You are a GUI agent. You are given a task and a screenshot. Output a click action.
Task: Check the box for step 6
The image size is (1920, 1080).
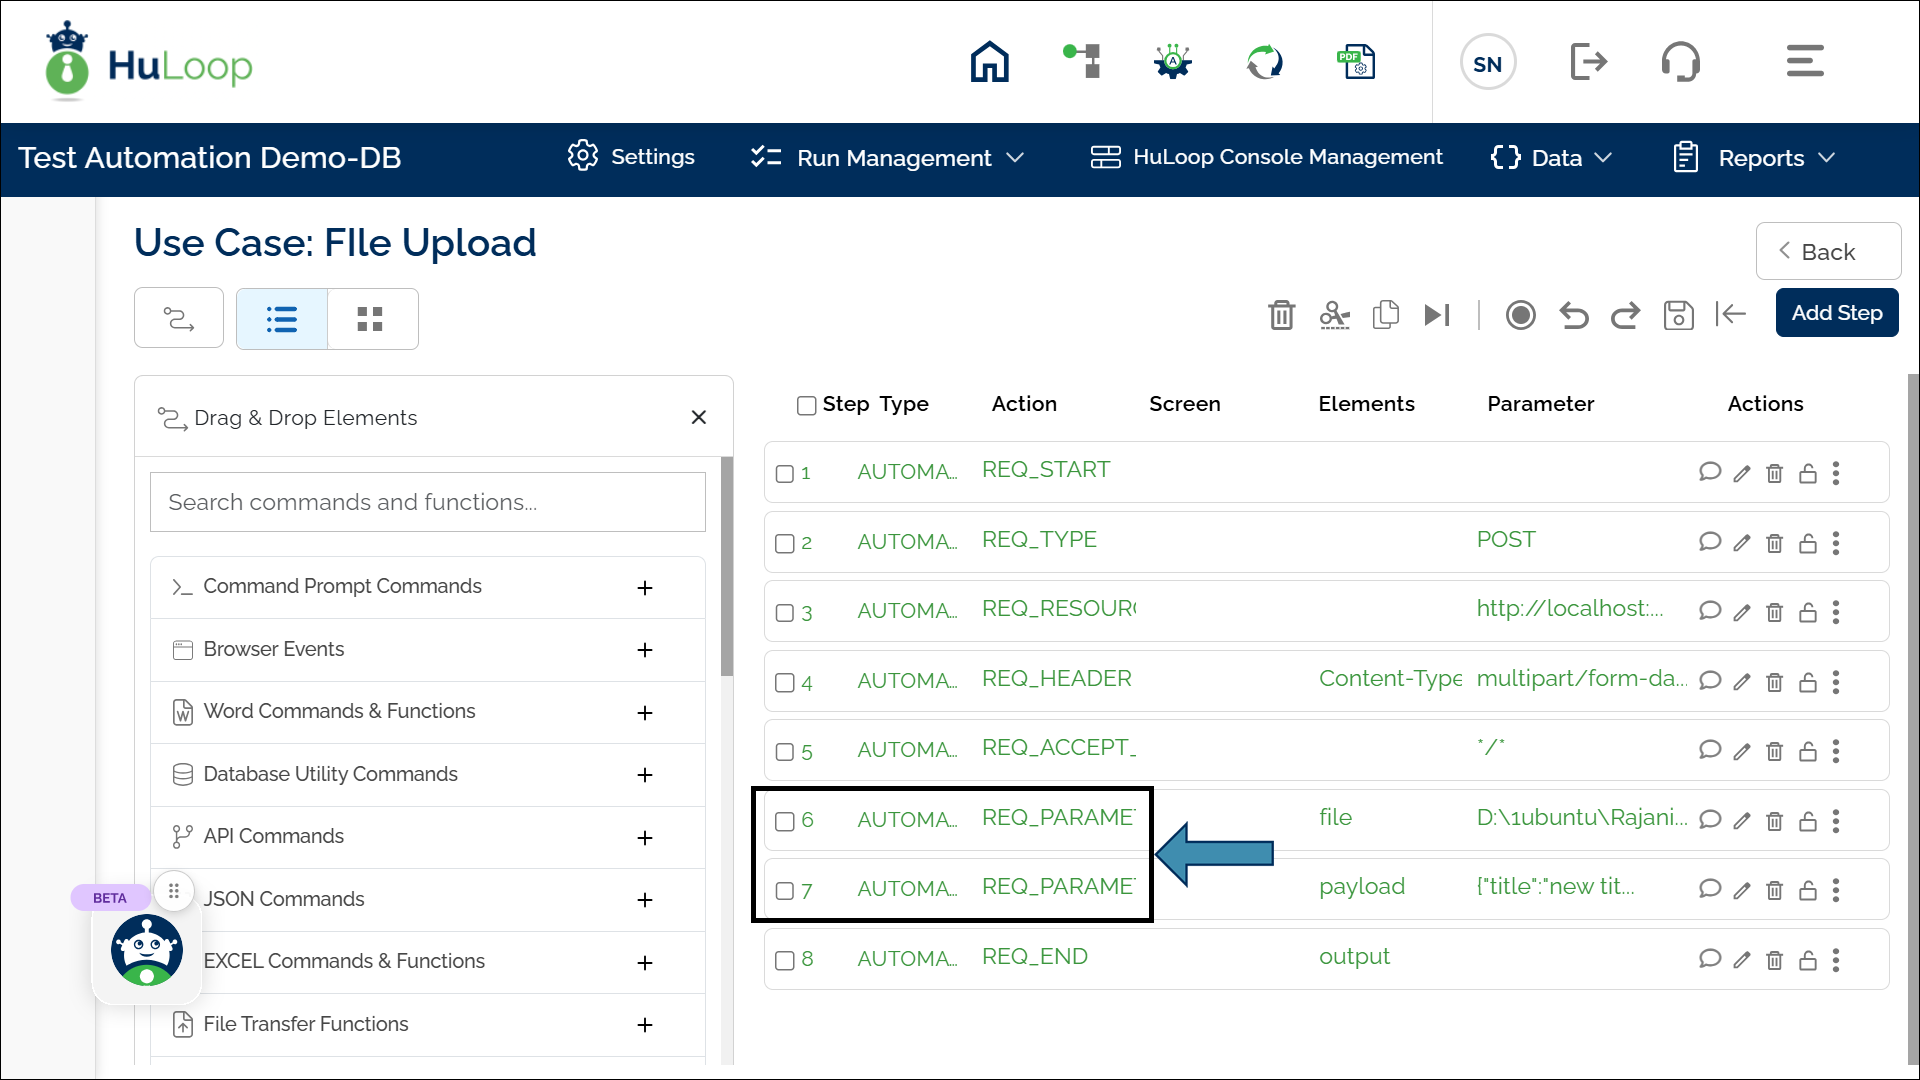click(x=785, y=822)
